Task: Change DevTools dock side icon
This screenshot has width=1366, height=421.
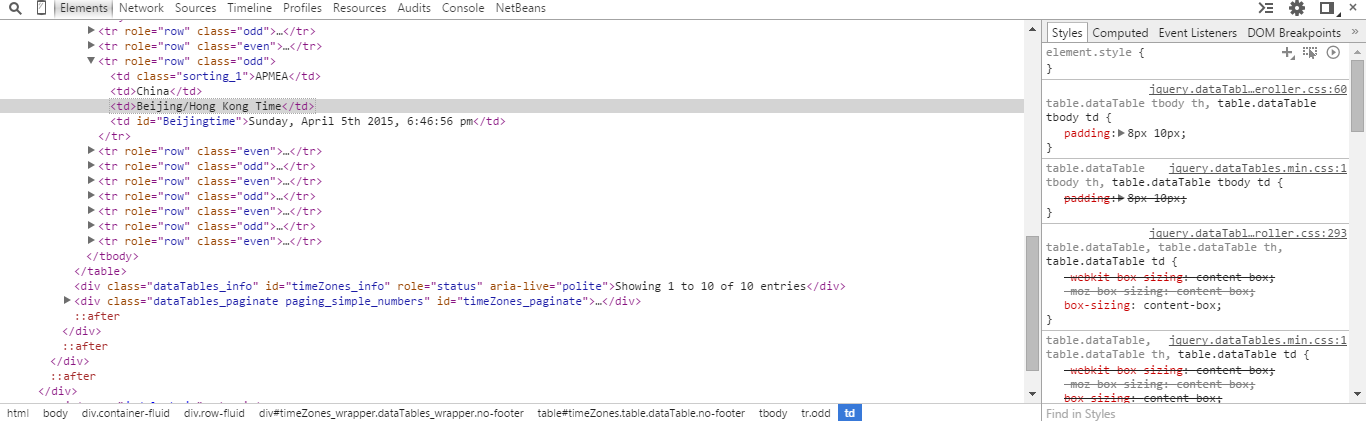Action: [x=1328, y=8]
